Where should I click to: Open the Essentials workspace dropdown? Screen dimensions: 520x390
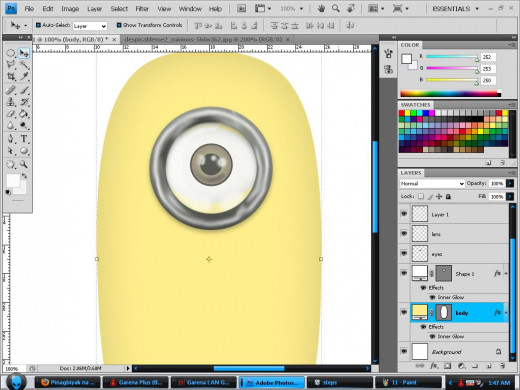point(455,9)
